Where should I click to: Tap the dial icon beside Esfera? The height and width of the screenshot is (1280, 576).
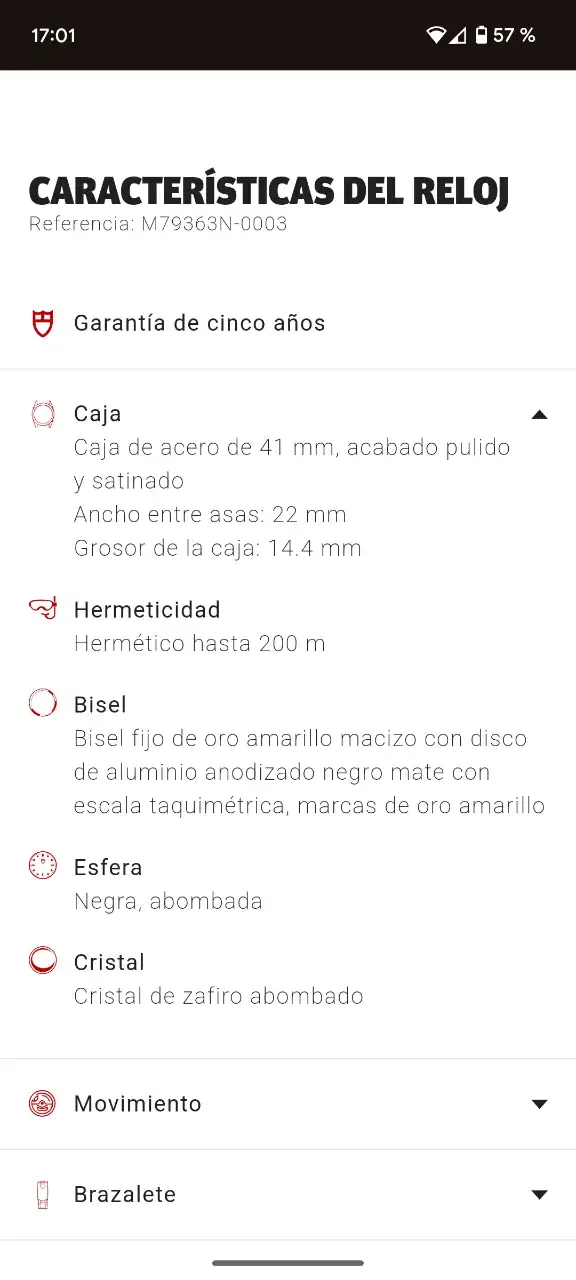[42, 865]
